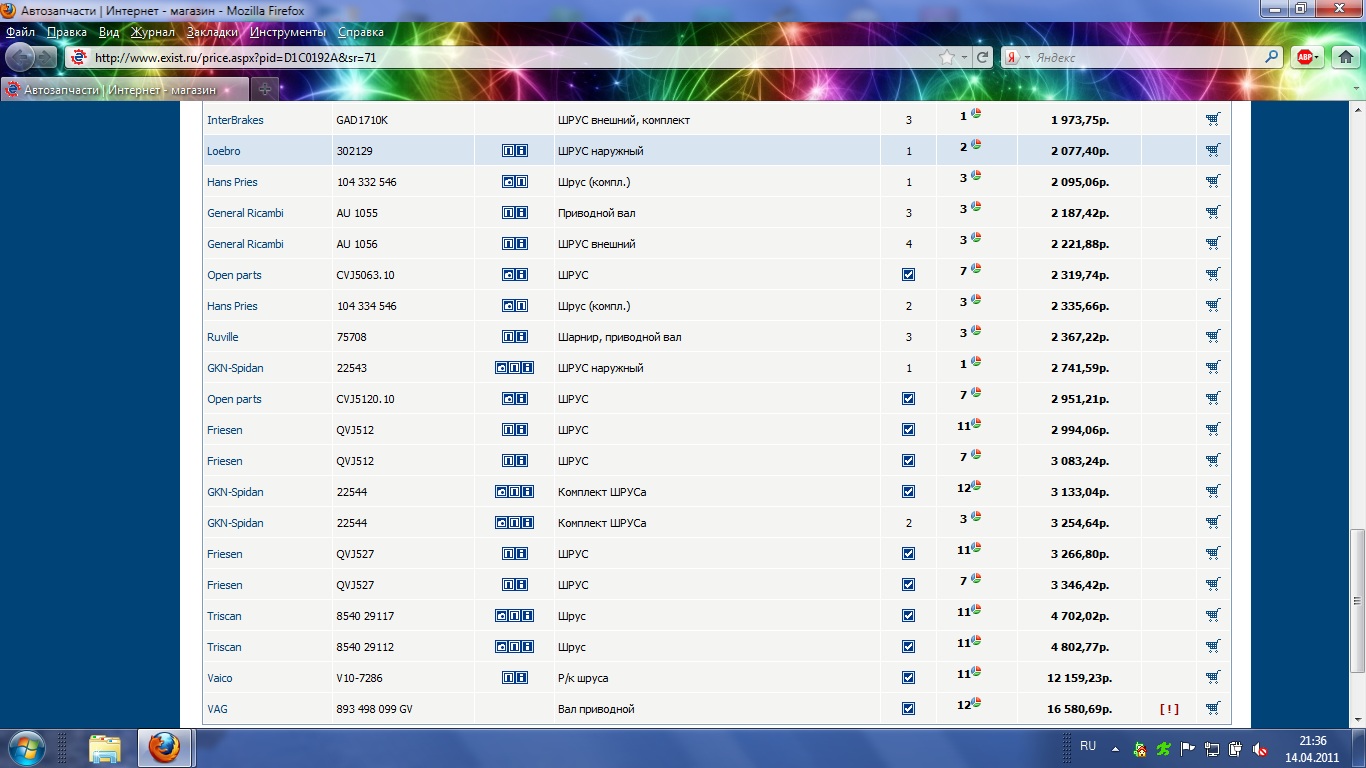
Task: Click the URL address bar
Action: click(x=500, y=58)
